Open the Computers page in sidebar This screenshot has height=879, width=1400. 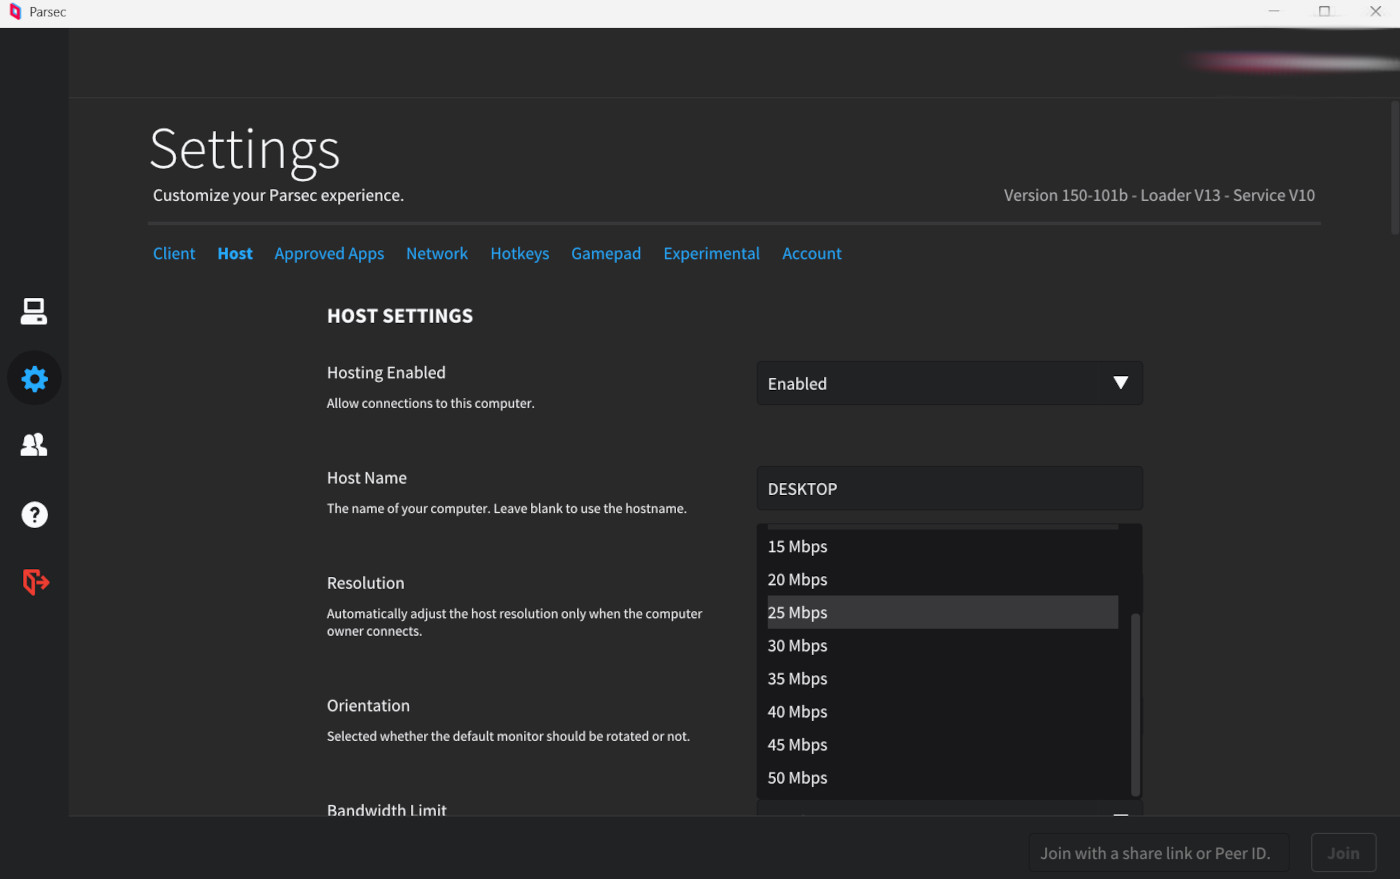(x=34, y=312)
